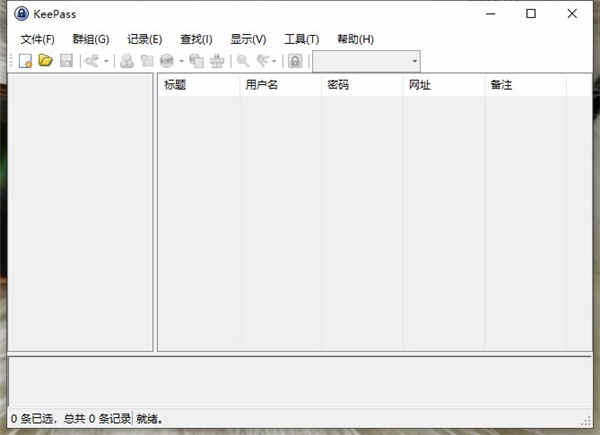Open the quick search combo box dropdown
Viewport: 600px width, 435px height.
coord(414,61)
